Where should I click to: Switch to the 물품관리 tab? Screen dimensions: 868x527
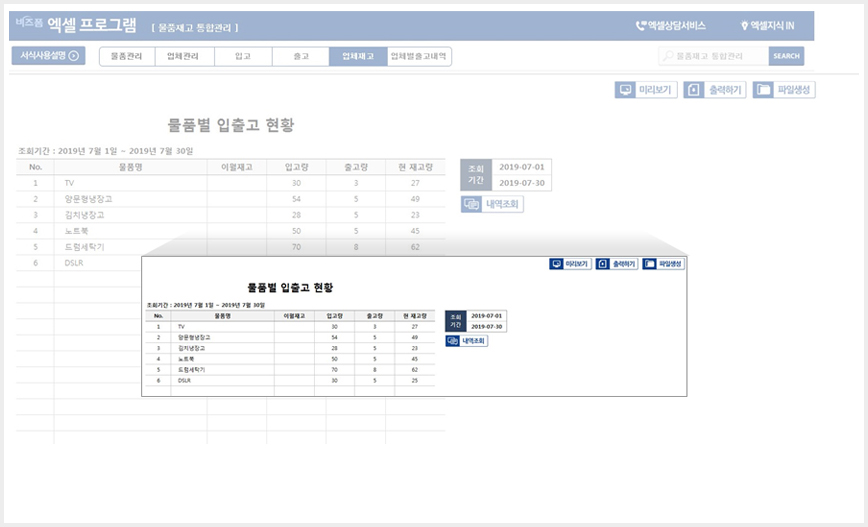pos(127,56)
